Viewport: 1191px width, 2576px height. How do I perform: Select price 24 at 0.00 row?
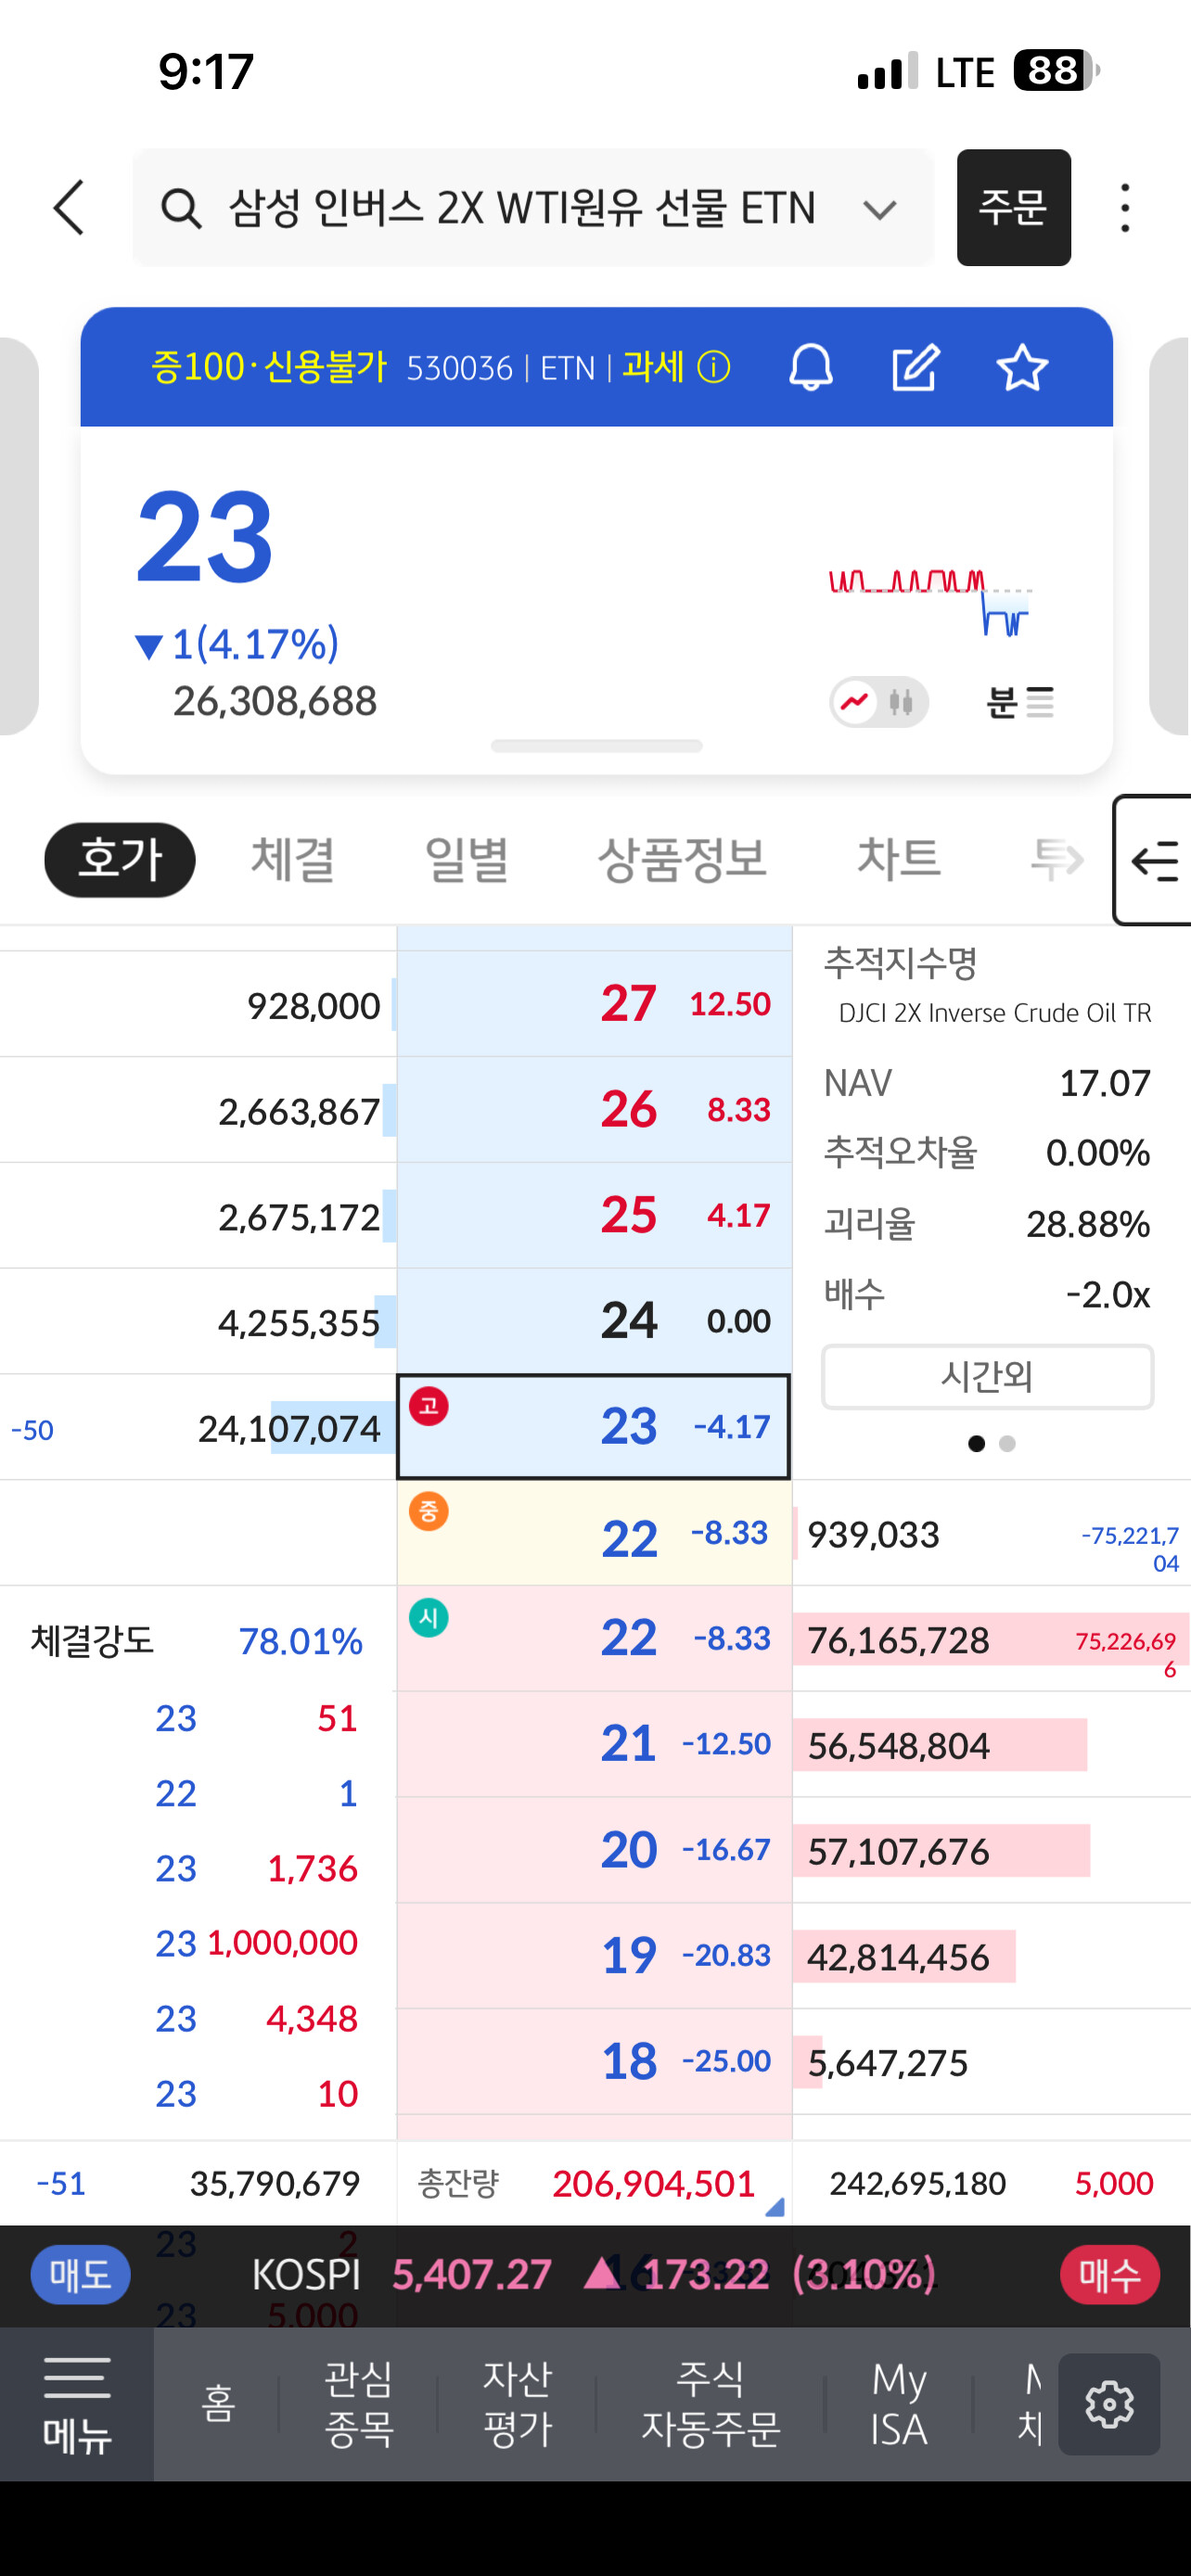pyautogui.click(x=594, y=1321)
